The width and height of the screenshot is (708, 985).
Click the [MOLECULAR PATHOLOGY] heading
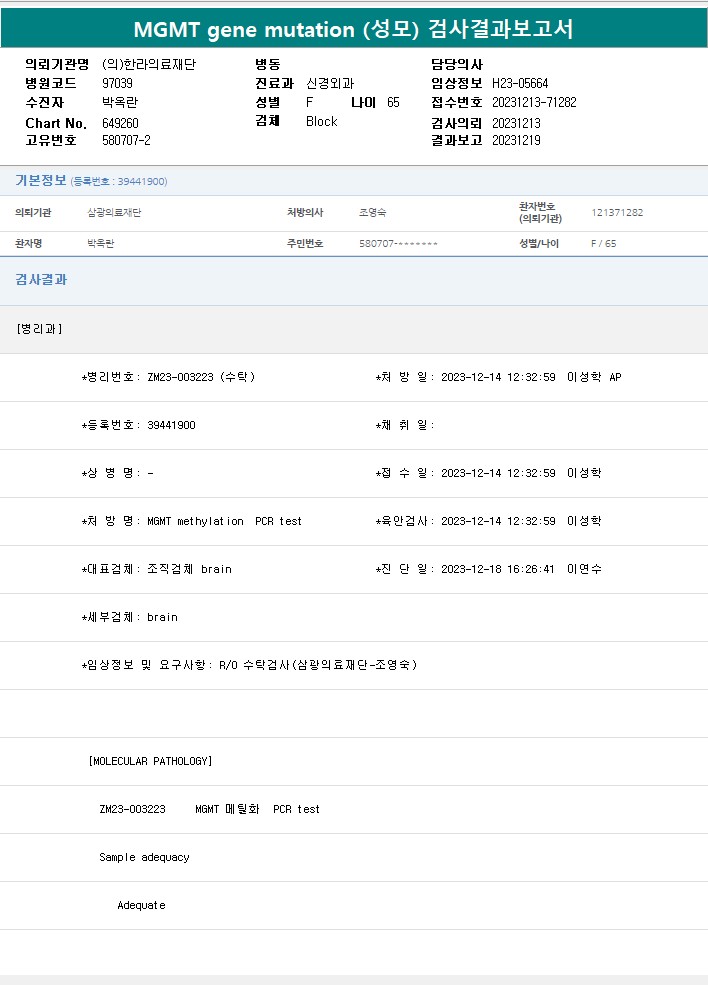[x=150, y=761]
